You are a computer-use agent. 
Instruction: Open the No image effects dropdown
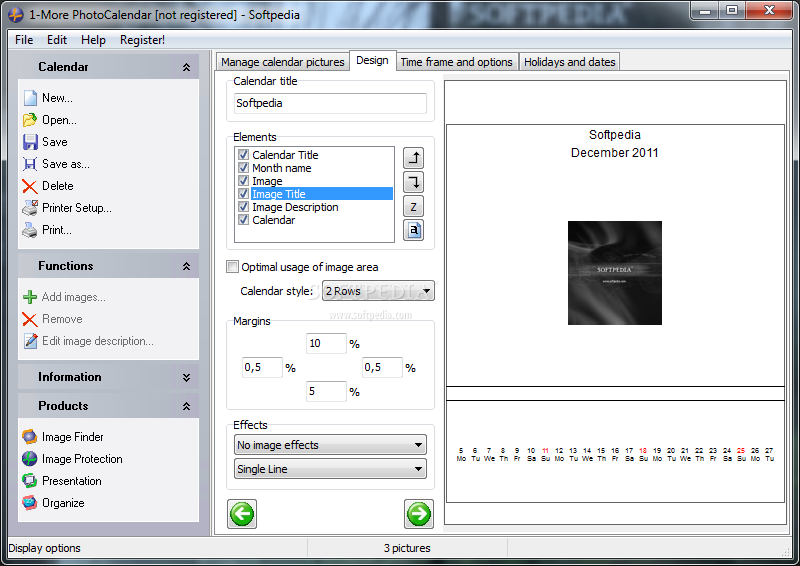coord(331,445)
